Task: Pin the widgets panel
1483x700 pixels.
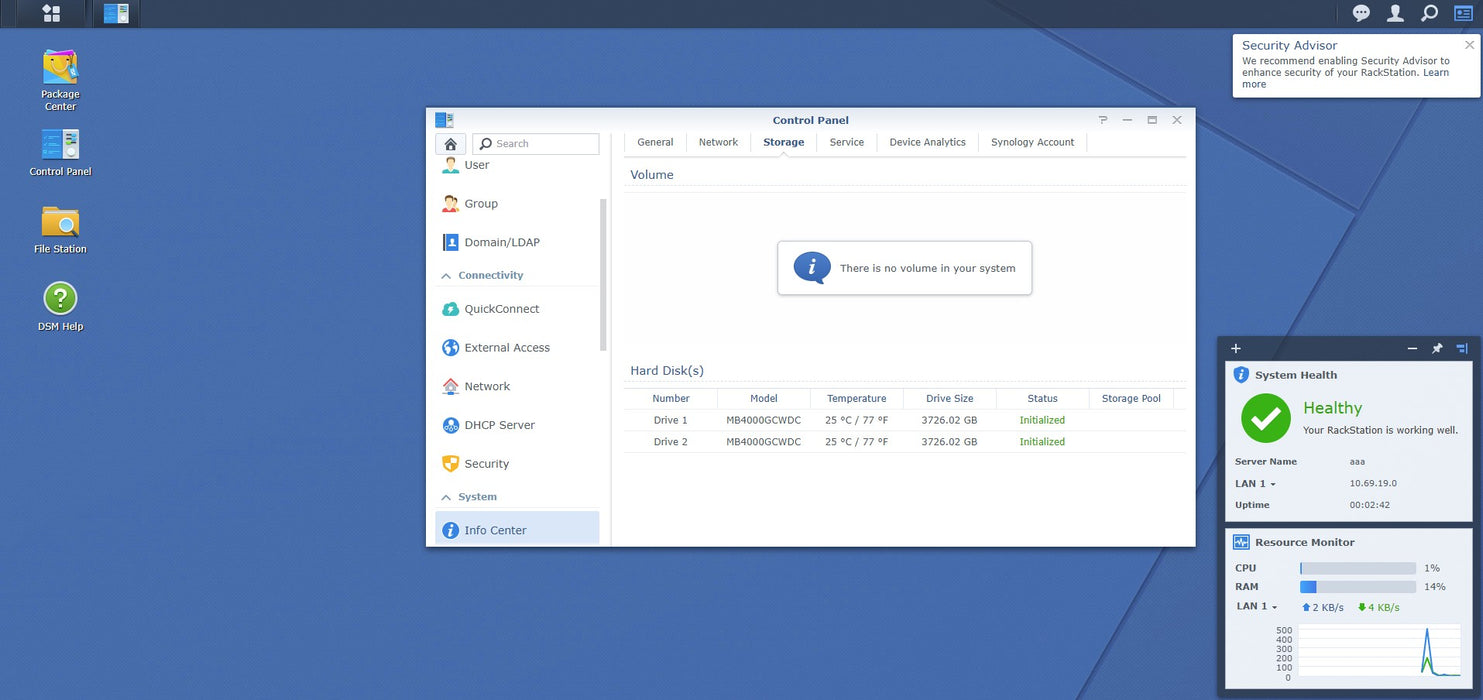Action: 1437,348
